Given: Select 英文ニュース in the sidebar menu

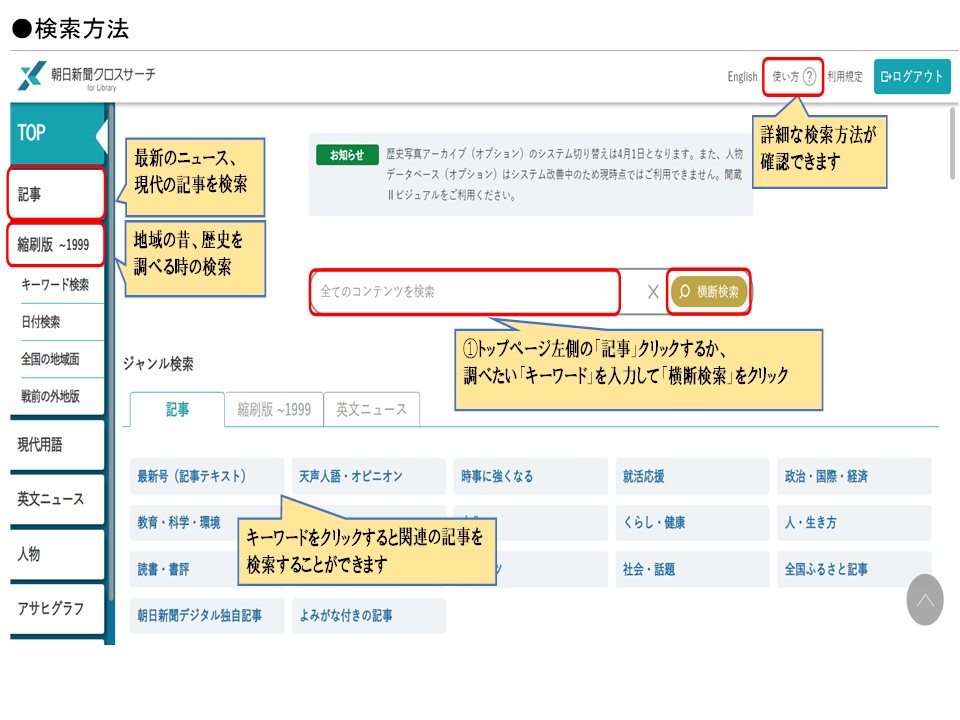Looking at the screenshot, I should click(57, 499).
